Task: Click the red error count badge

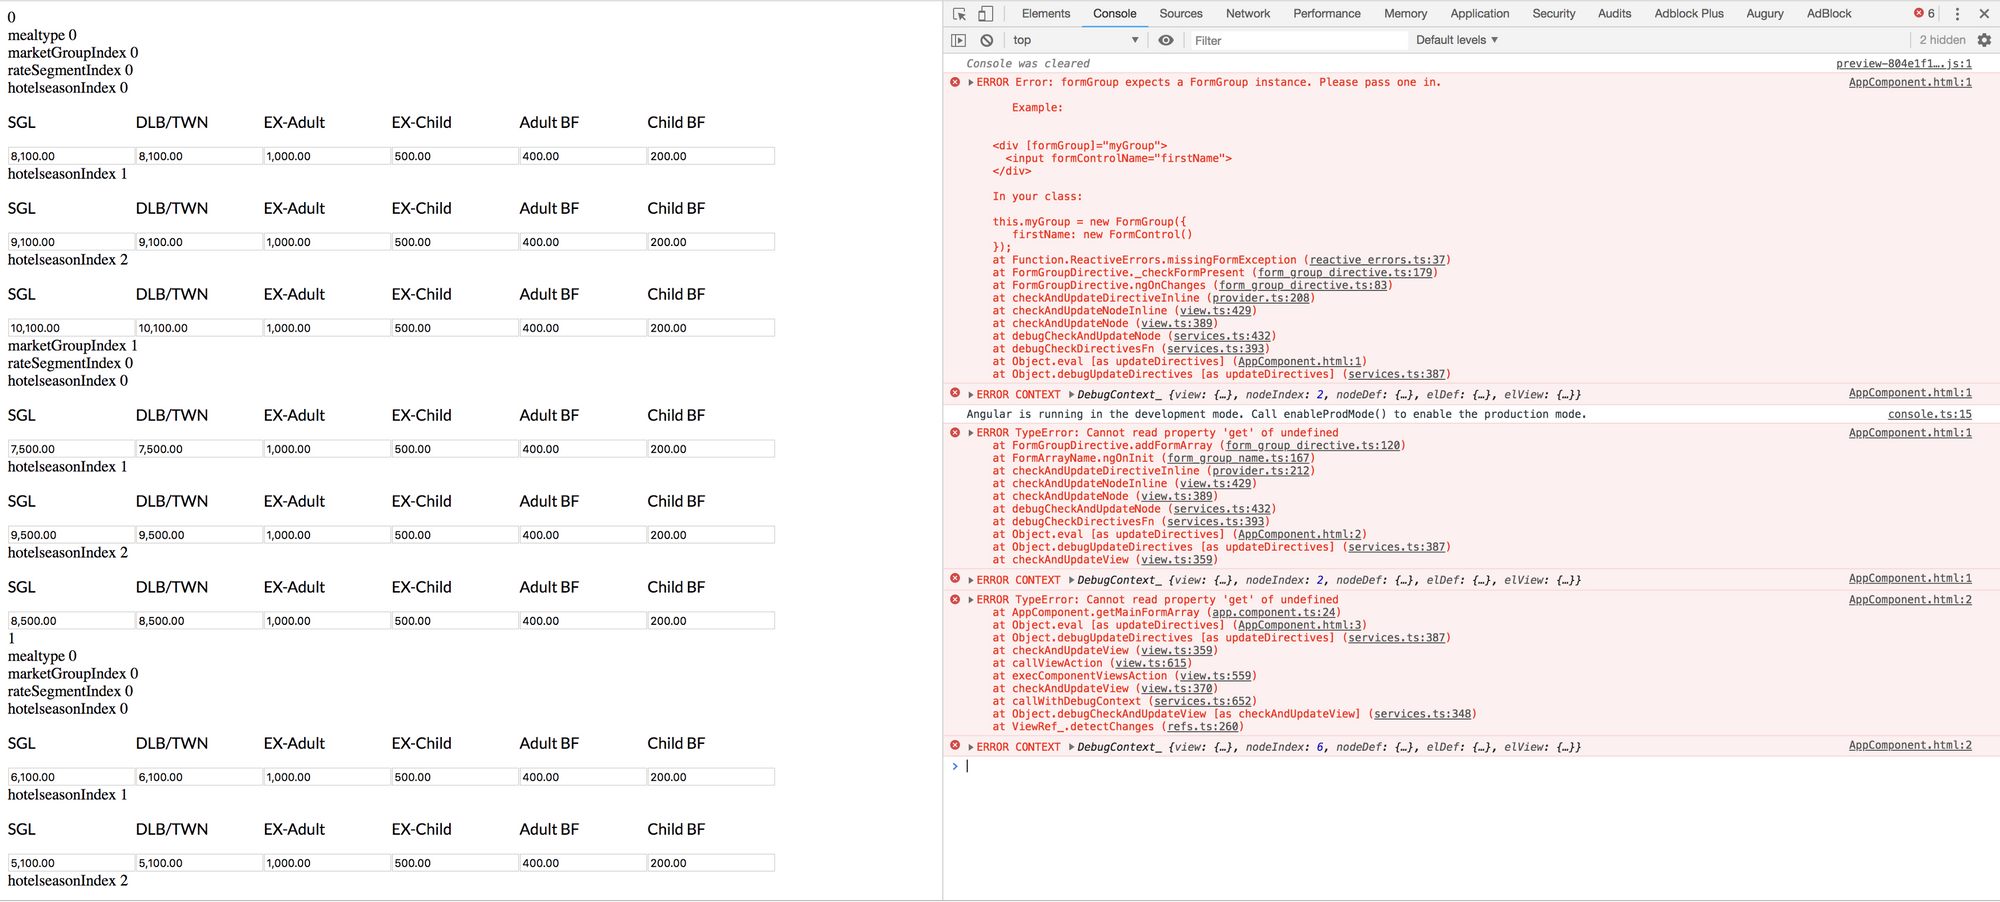Action: point(1924,14)
